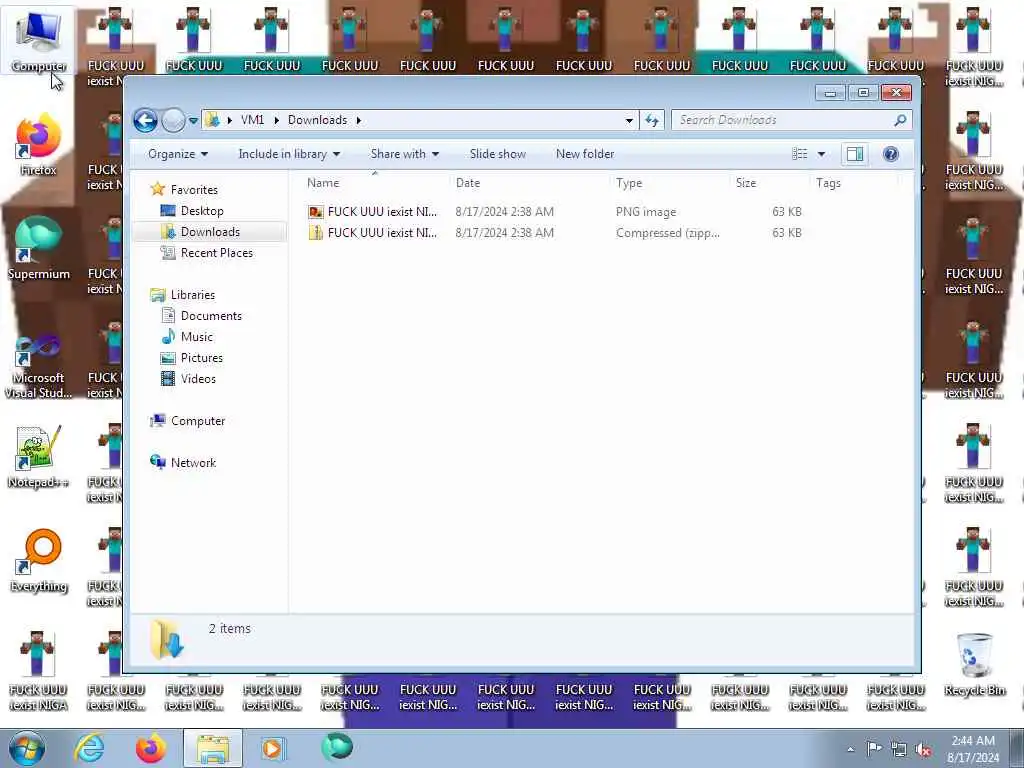Select Libraries in the navigation pane
The height and width of the screenshot is (768, 1024).
pyautogui.click(x=193, y=295)
